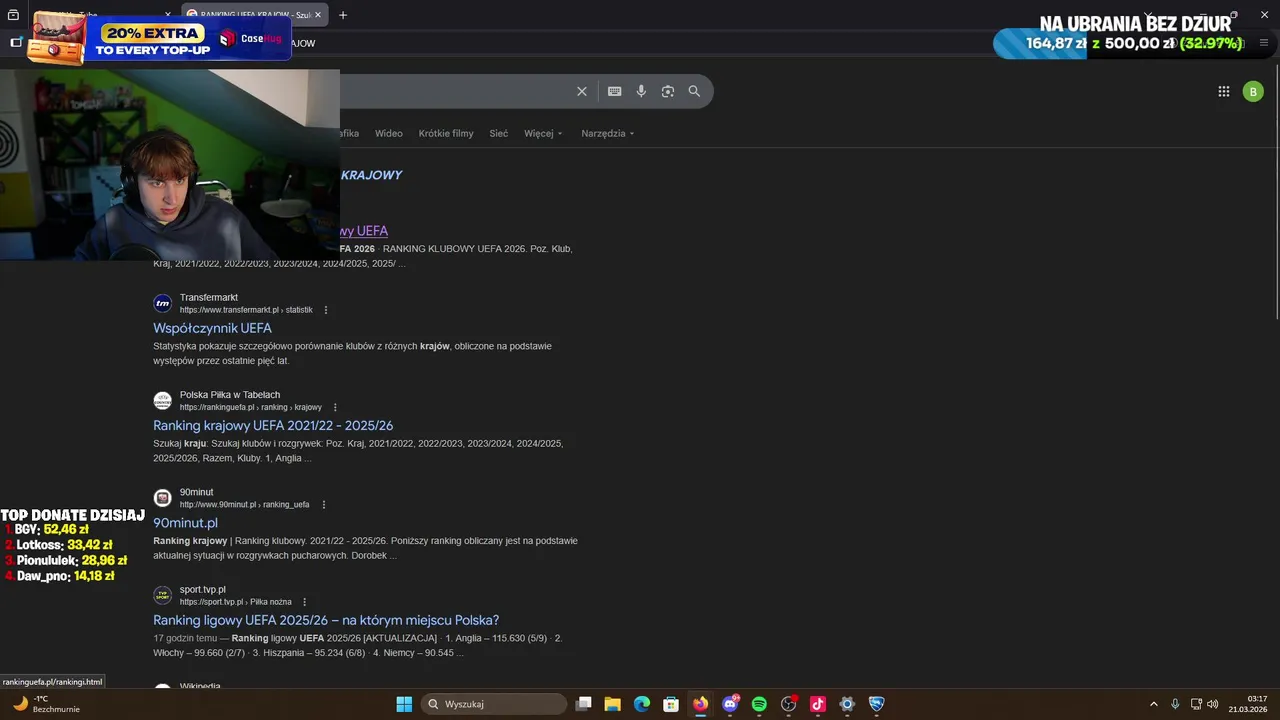The image size is (1280, 720).
Task: Open Discord from the taskbar
Action: pos(730,704)
